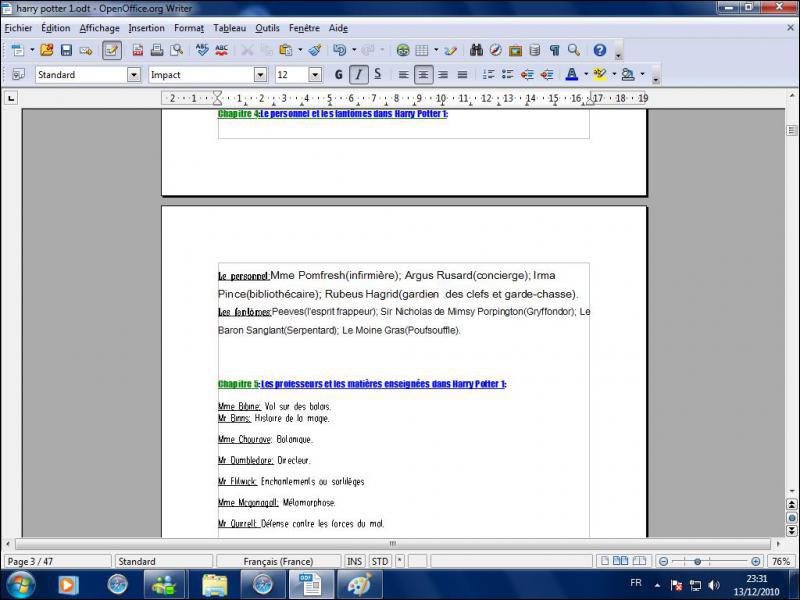Open the font size dropdown
The width and height of the screenshot is (800, 600).
315,75
